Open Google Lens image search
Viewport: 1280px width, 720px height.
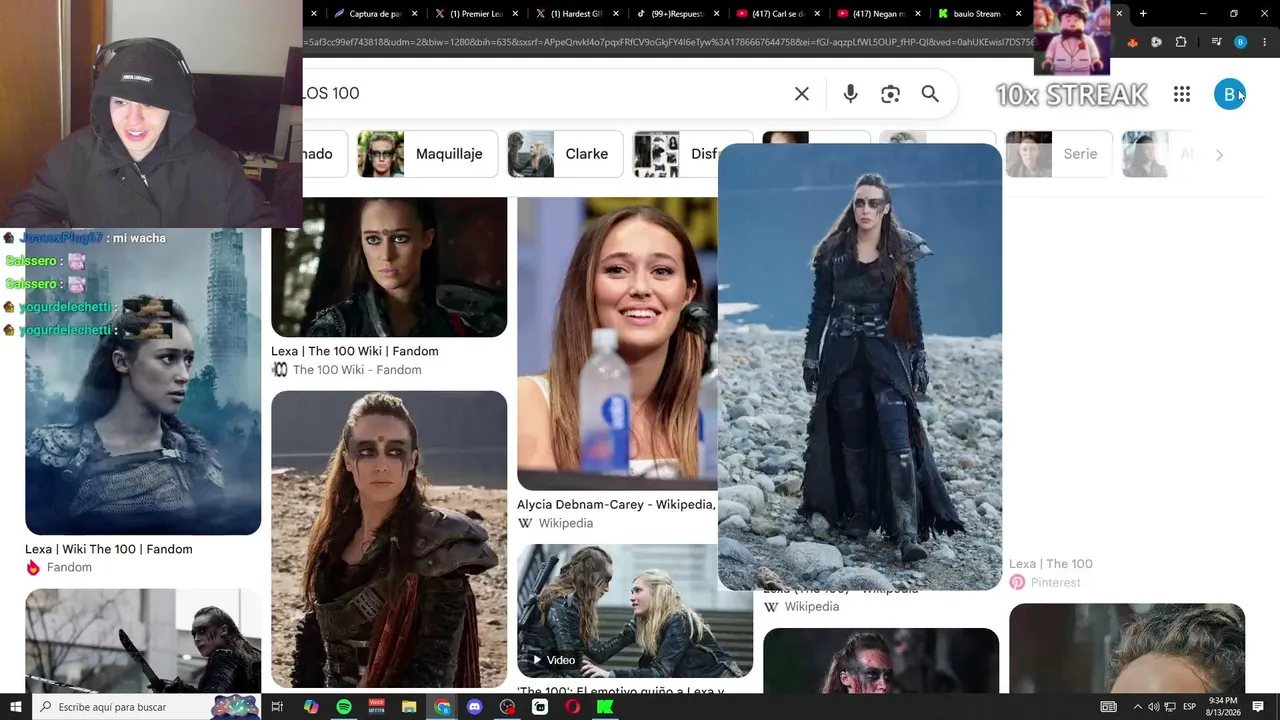coord(890,93)
